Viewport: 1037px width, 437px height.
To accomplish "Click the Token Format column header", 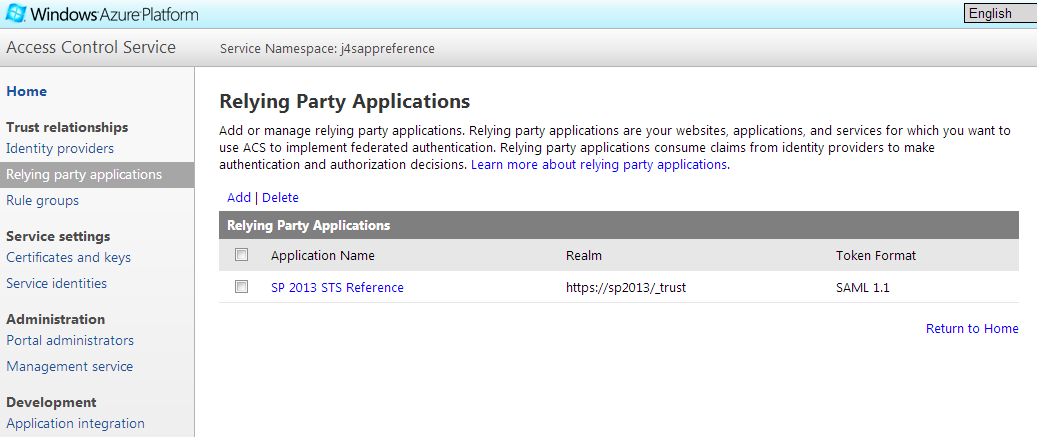I will (x=876, y=255).
